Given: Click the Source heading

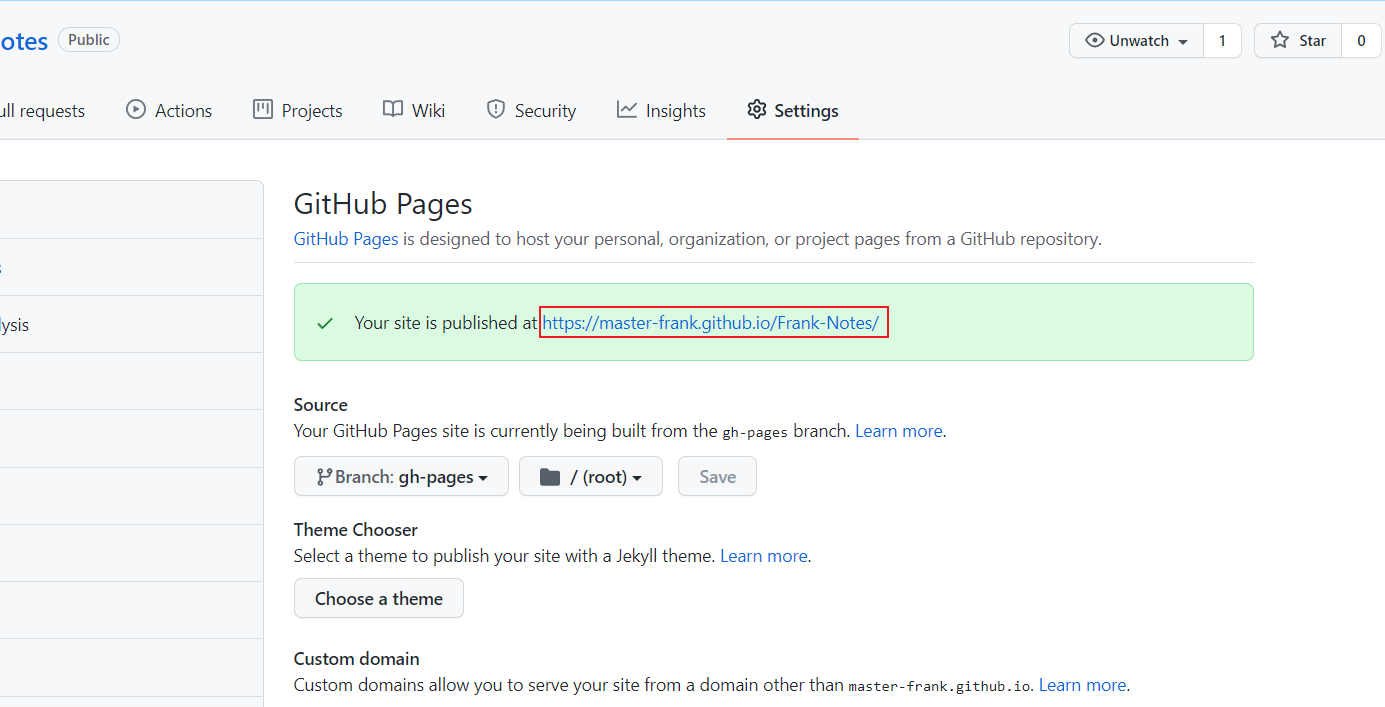Looking at the screenshot, I should [321, 405].
